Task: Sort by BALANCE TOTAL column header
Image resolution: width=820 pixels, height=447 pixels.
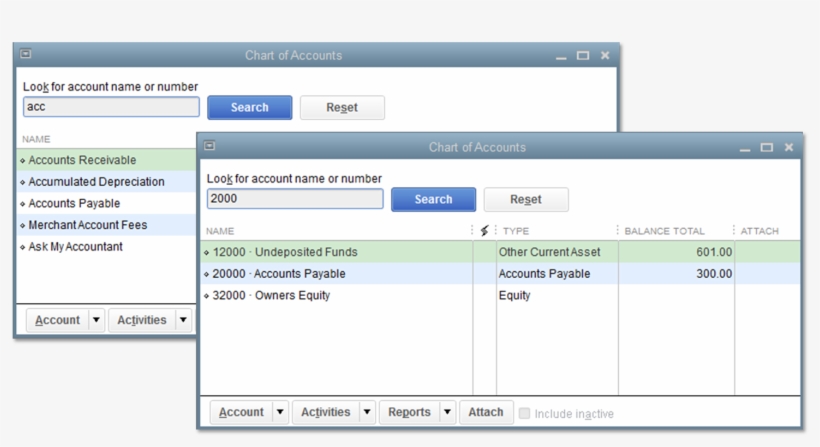Action: pyautogui.click(x=664, y=231)
